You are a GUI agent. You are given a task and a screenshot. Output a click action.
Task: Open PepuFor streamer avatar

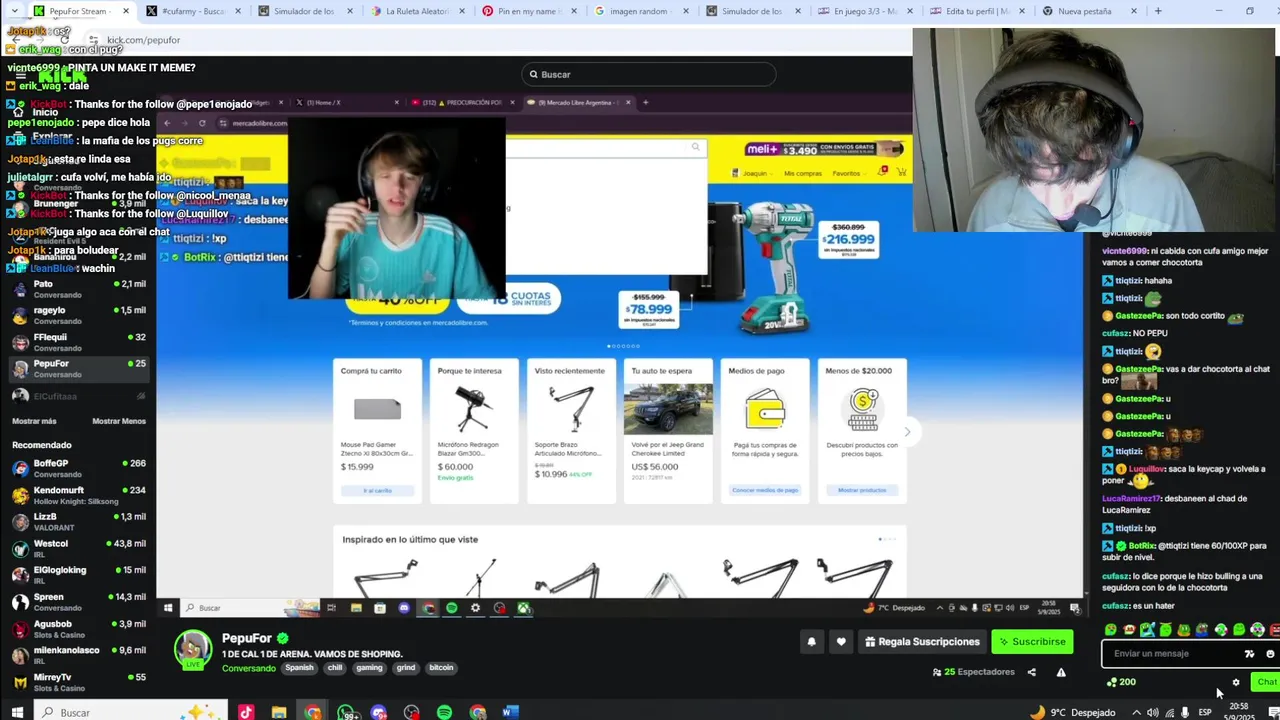pyautogui.click(x=193, y=650)
